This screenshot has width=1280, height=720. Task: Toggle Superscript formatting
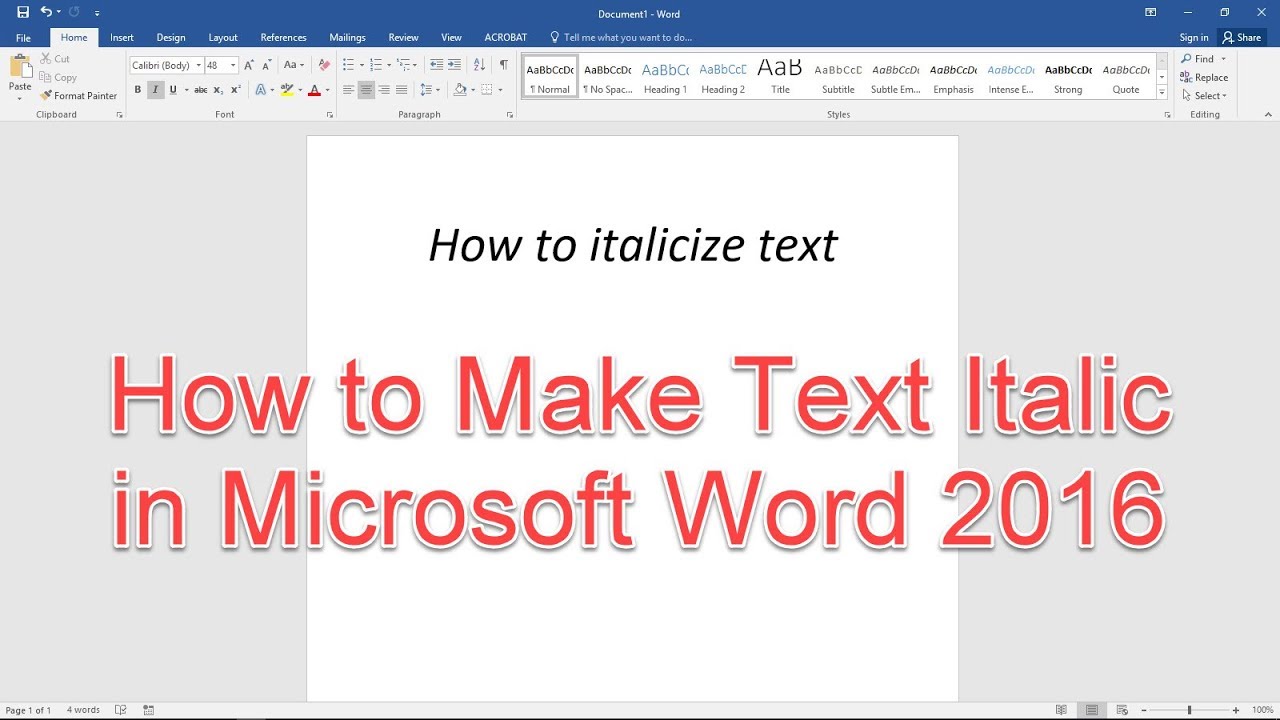click(x=236, y=90)
